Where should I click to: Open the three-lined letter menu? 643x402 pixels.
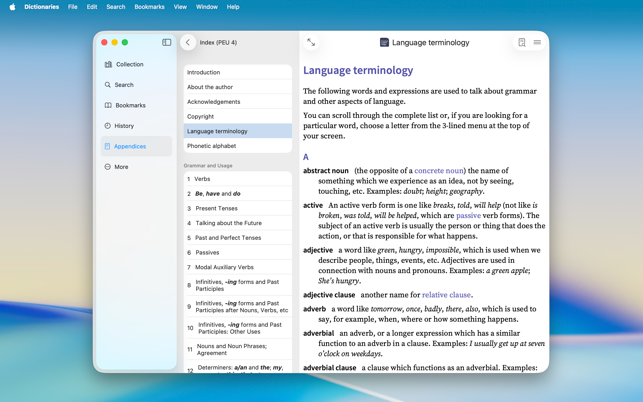point(537,42)
